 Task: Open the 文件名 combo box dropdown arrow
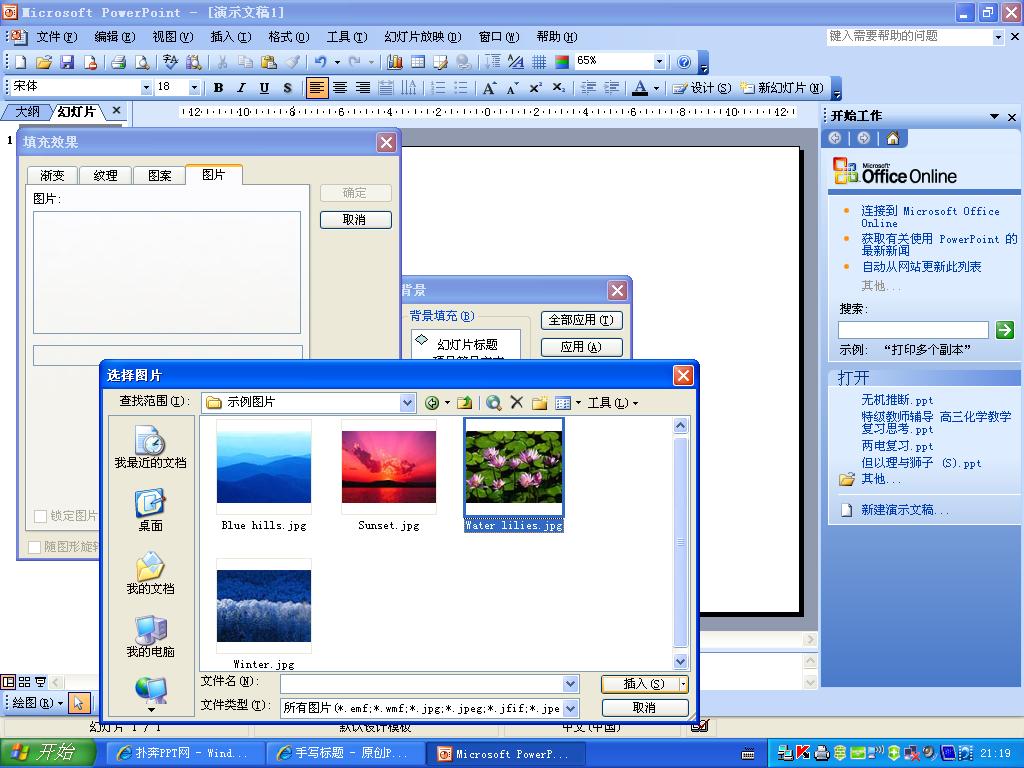570,684
